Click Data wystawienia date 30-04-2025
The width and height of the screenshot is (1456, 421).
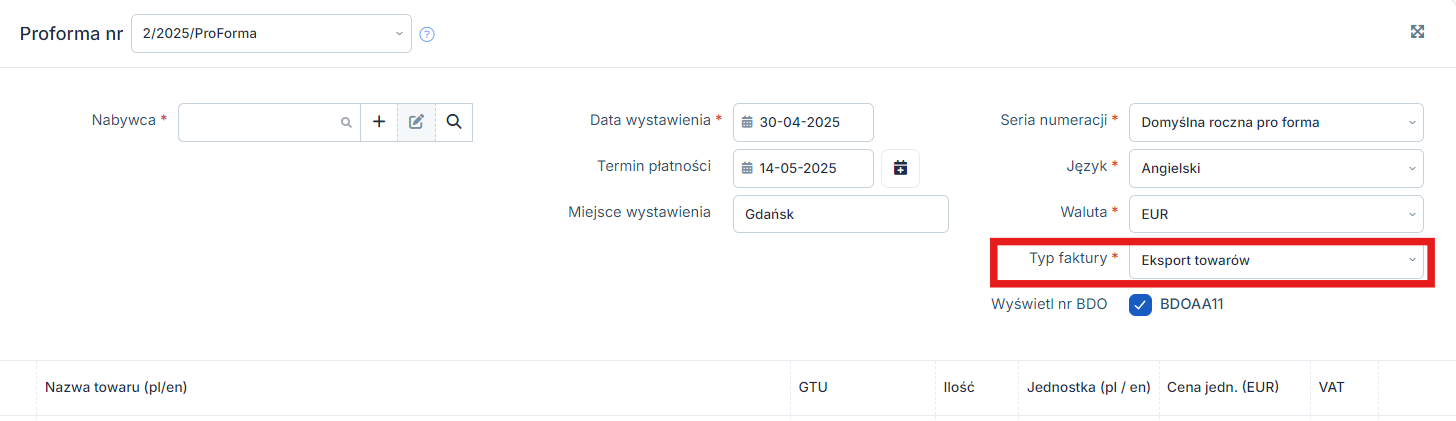pyautogui.click(x=799, y=123)
